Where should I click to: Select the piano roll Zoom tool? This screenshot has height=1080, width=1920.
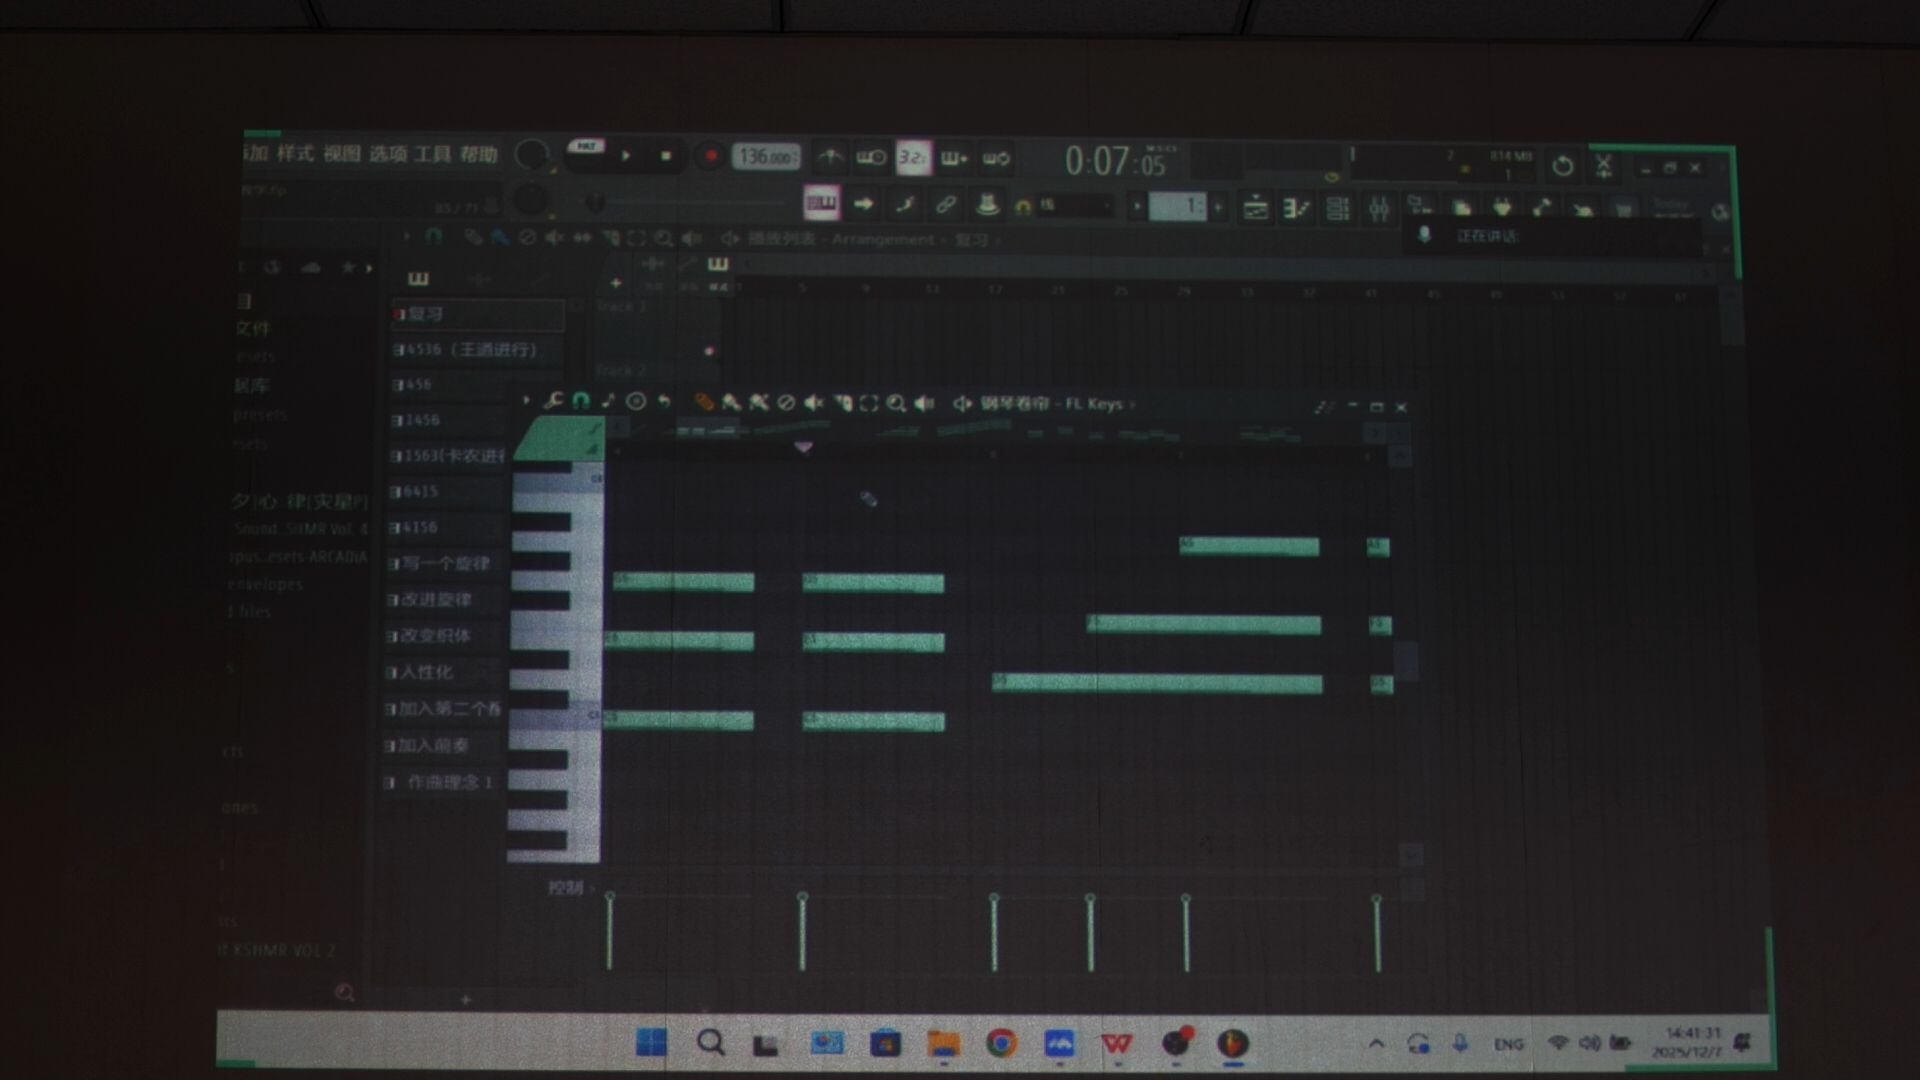click(x=896, y=404)
